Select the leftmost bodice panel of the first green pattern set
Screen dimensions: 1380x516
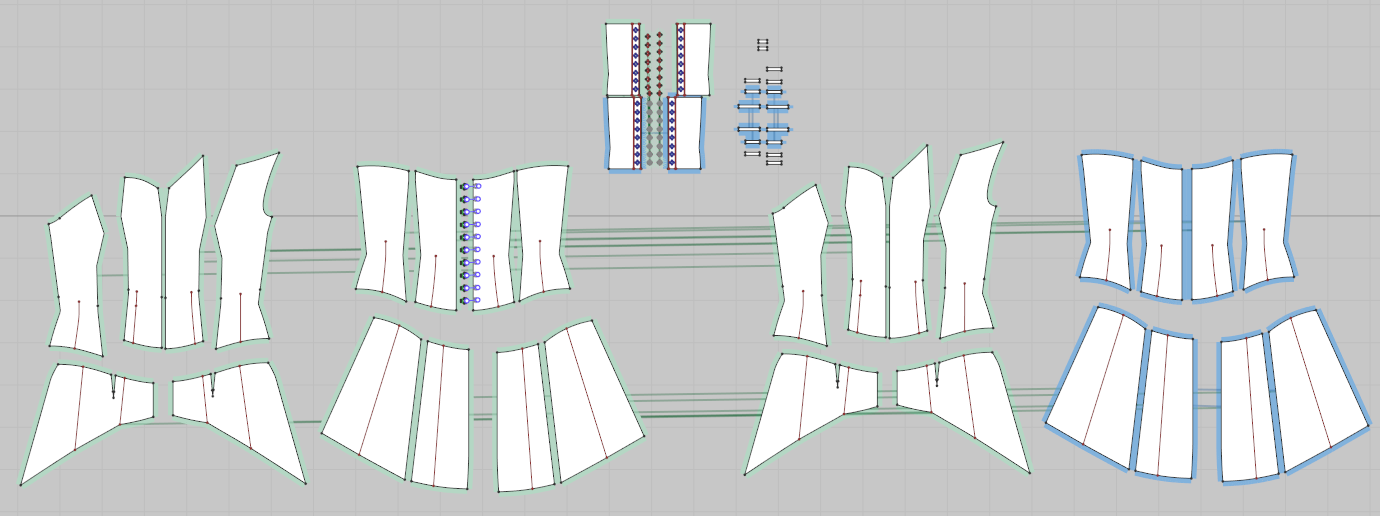pos(76,275)
